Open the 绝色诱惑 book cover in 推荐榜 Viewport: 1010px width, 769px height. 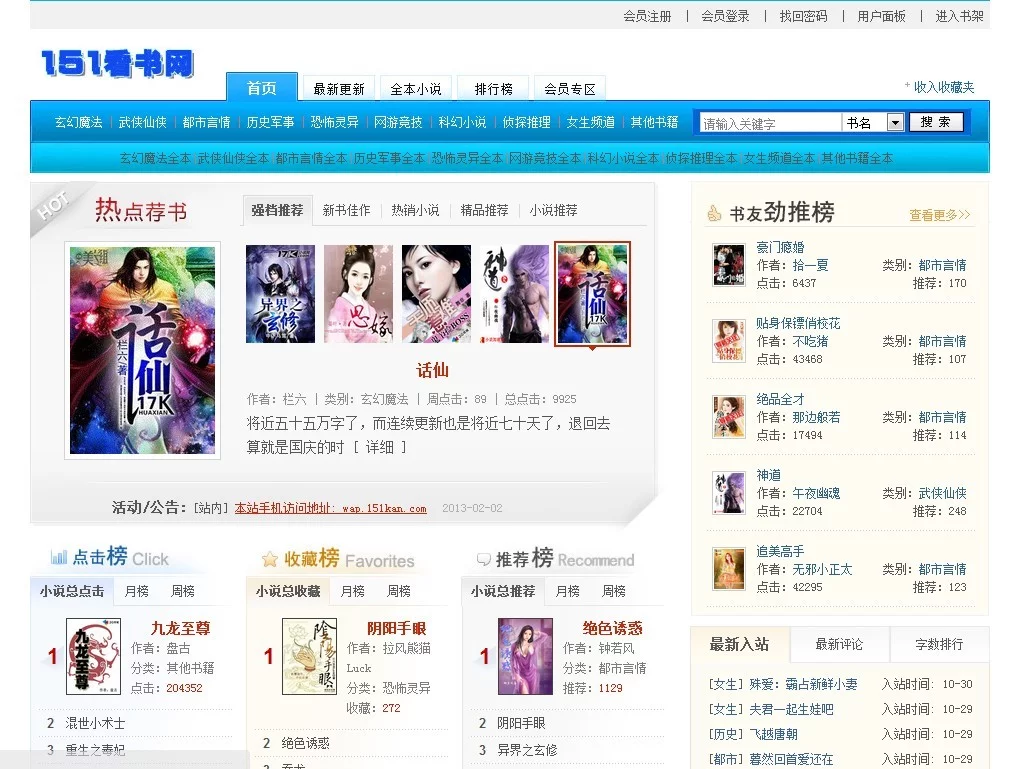tap(525, 656)
